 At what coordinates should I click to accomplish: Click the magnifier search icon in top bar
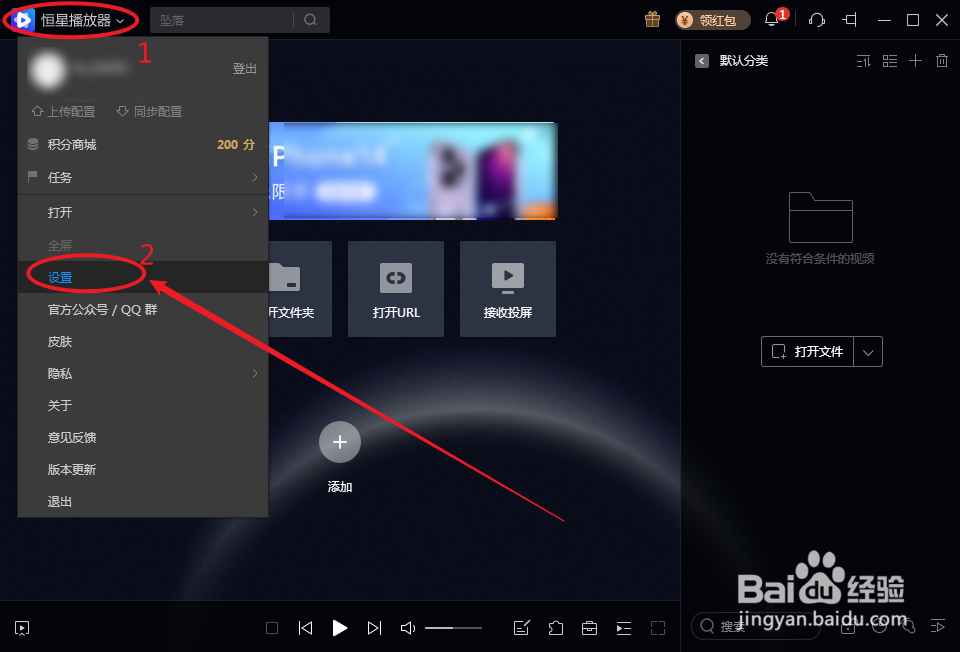tap(311, 20)
